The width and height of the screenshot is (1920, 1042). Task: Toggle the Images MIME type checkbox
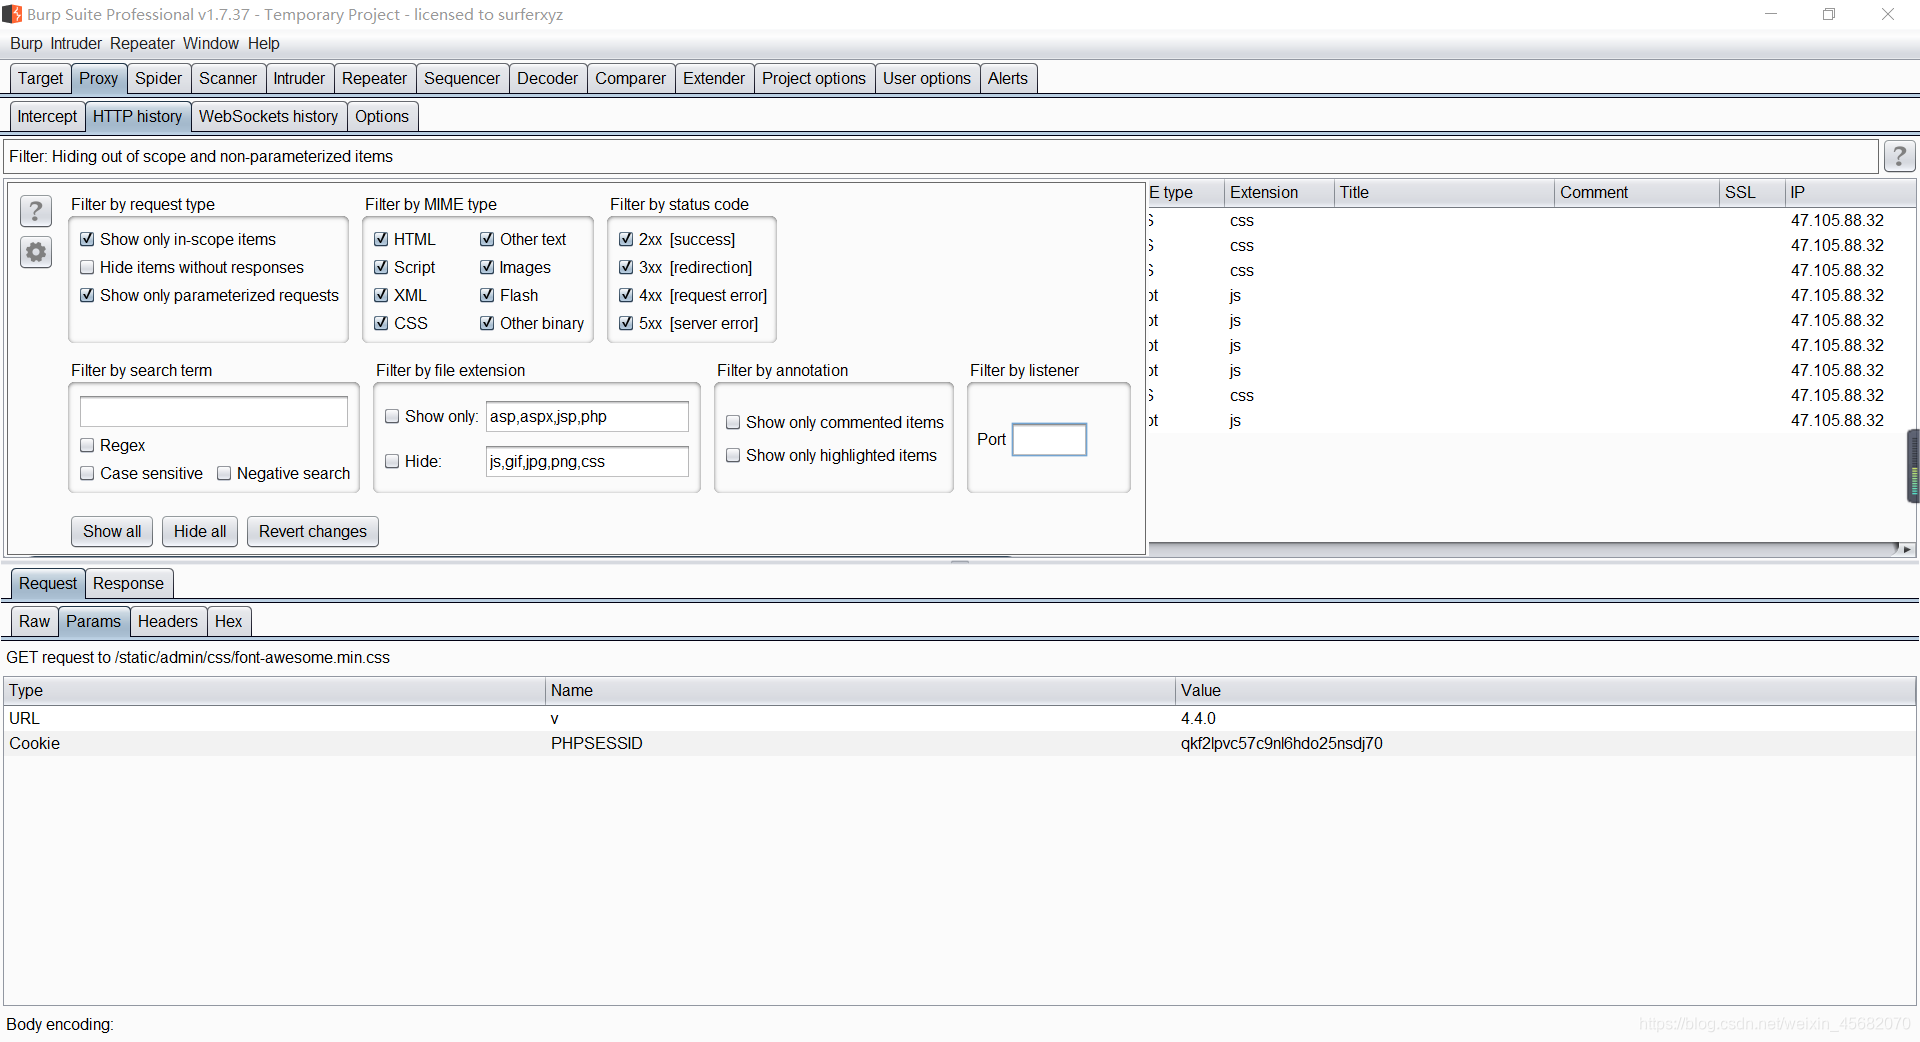tap(487, 267)
